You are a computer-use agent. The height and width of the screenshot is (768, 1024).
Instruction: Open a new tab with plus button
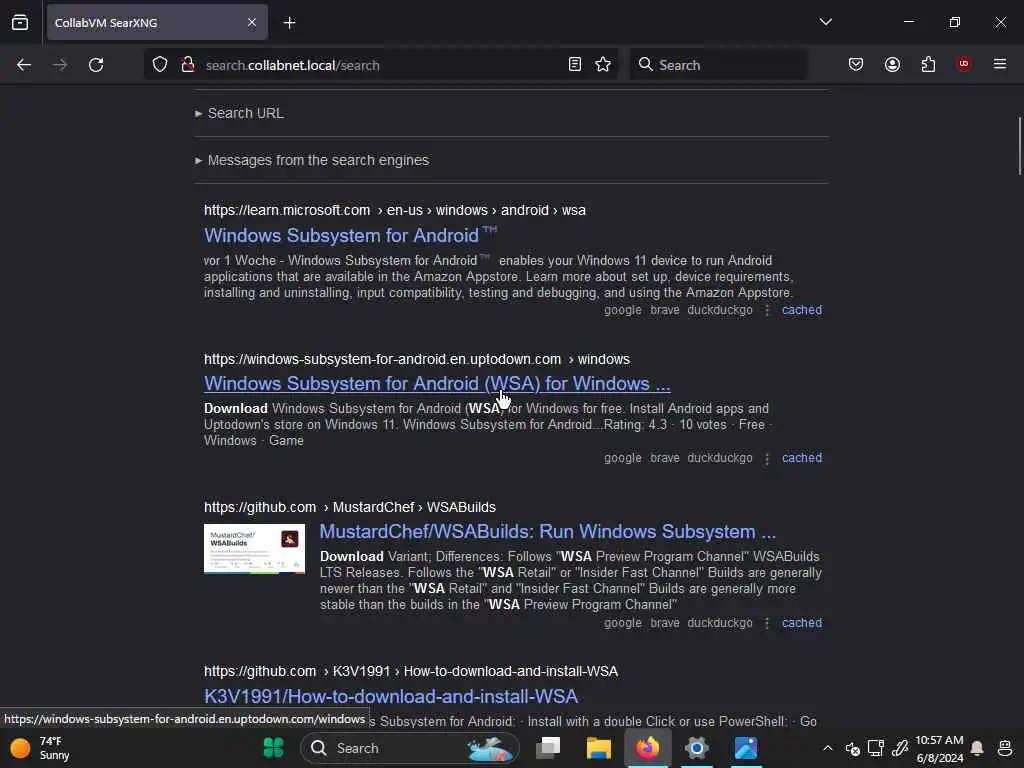[289, 23]
